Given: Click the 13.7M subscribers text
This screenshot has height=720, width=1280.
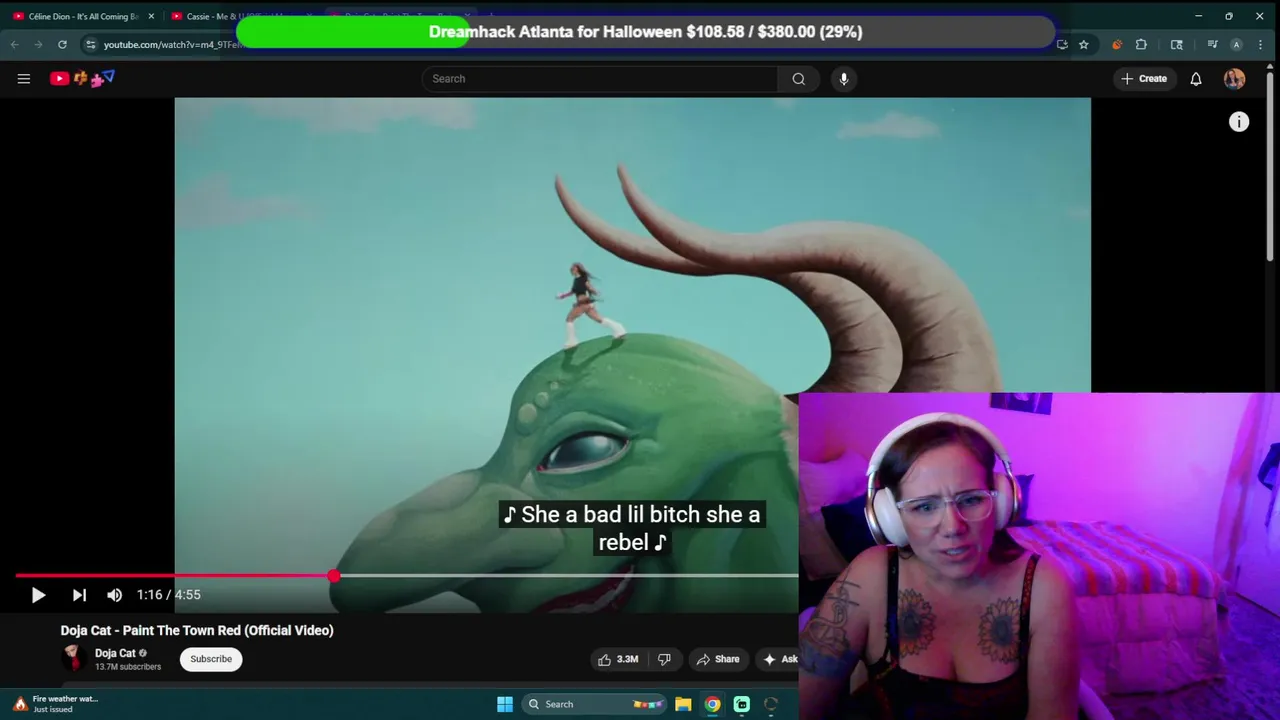Looking at the screenshot, I should coord(128,667).
